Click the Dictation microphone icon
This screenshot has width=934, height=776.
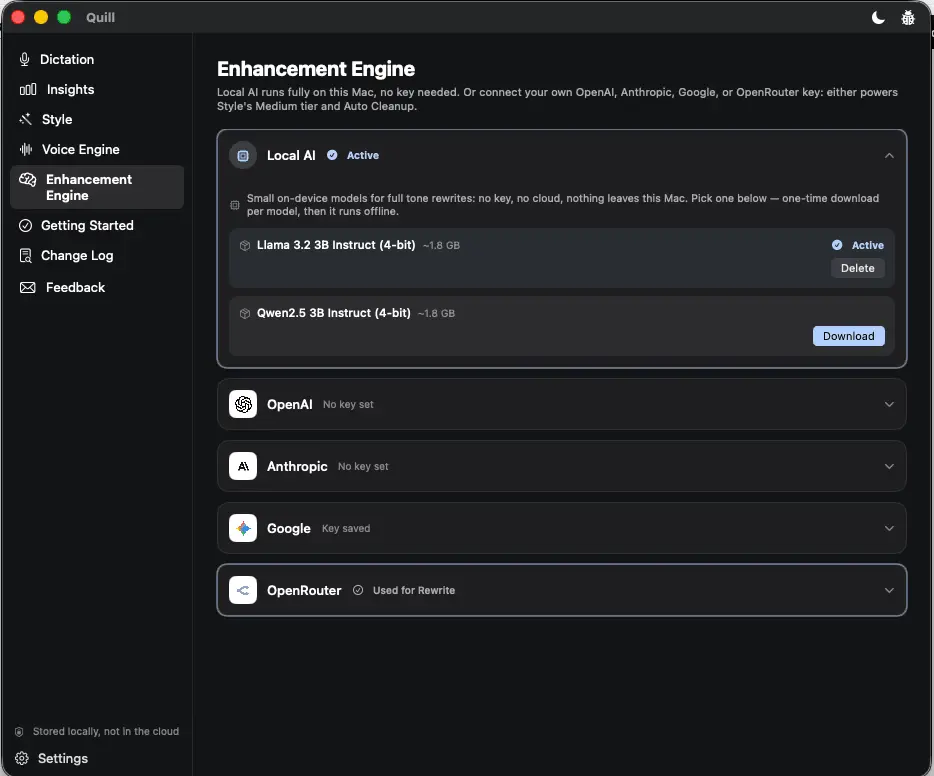tap(24, 60)
